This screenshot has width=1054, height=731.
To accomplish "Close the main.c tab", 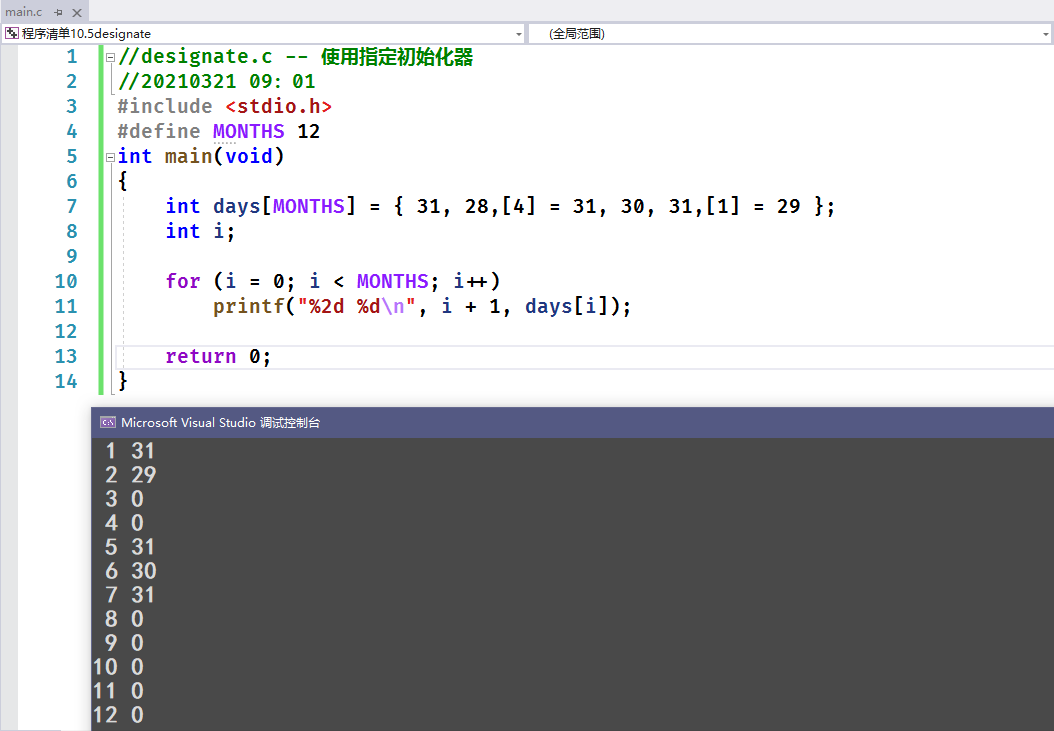I will (77, 12).
